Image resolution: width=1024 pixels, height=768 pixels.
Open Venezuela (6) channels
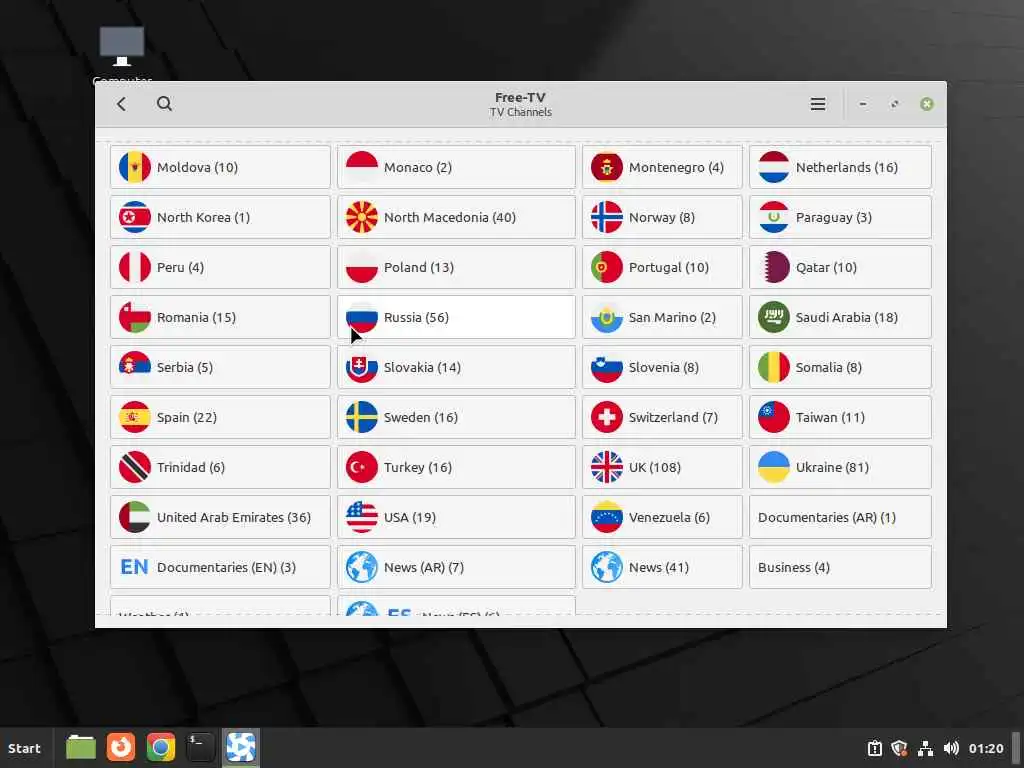click(662, 517)
